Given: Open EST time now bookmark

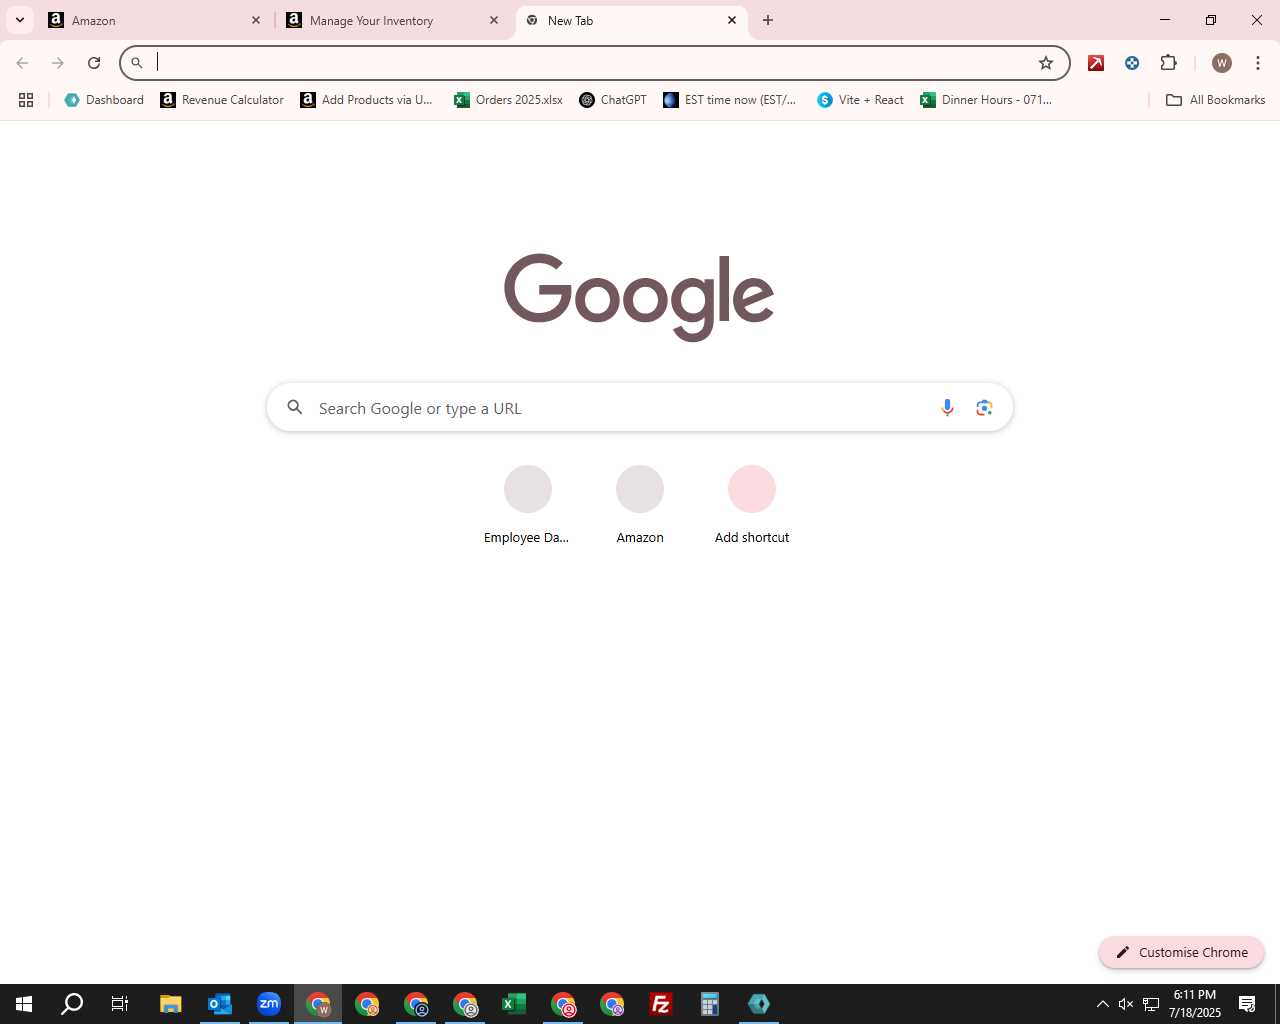Looking at the screenshot, I should (730, 100).
